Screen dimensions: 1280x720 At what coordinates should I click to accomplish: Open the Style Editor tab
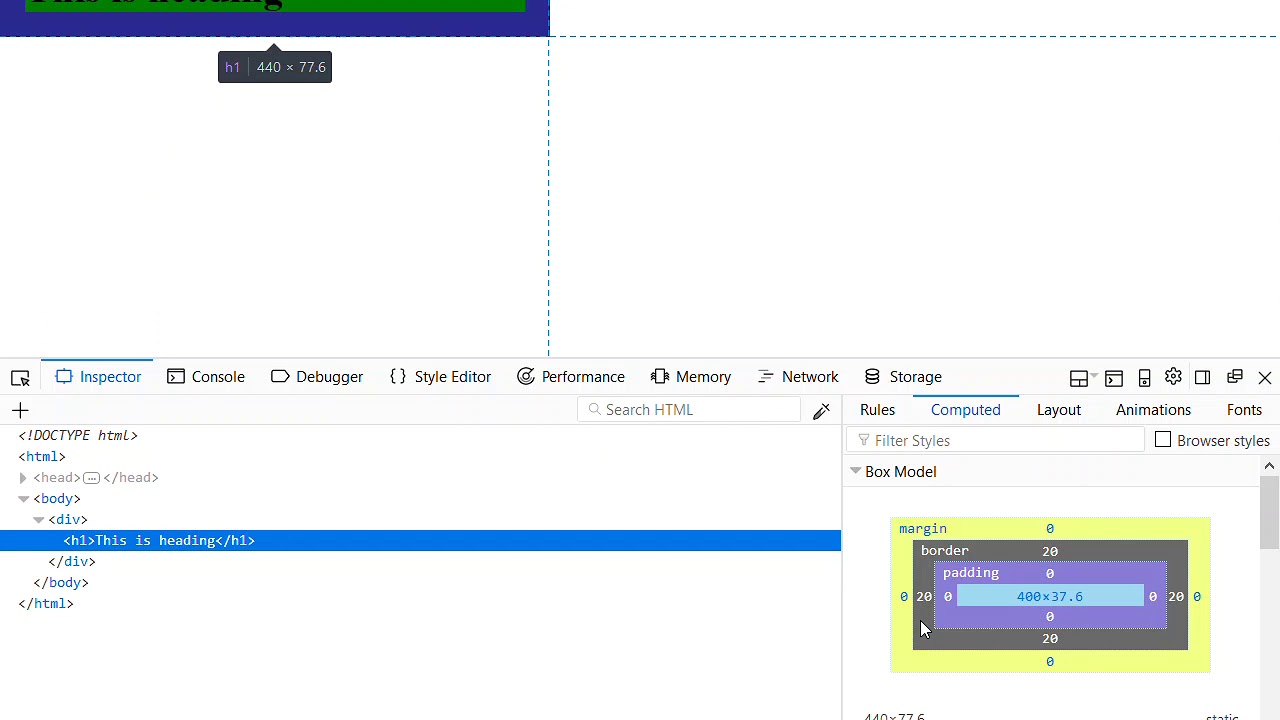[441, 377]
